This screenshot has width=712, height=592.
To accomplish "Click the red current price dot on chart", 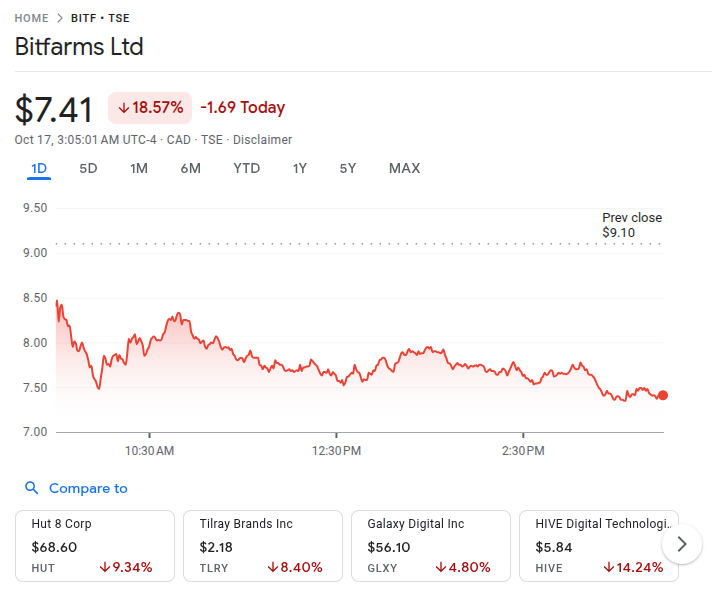I will 663,396.
